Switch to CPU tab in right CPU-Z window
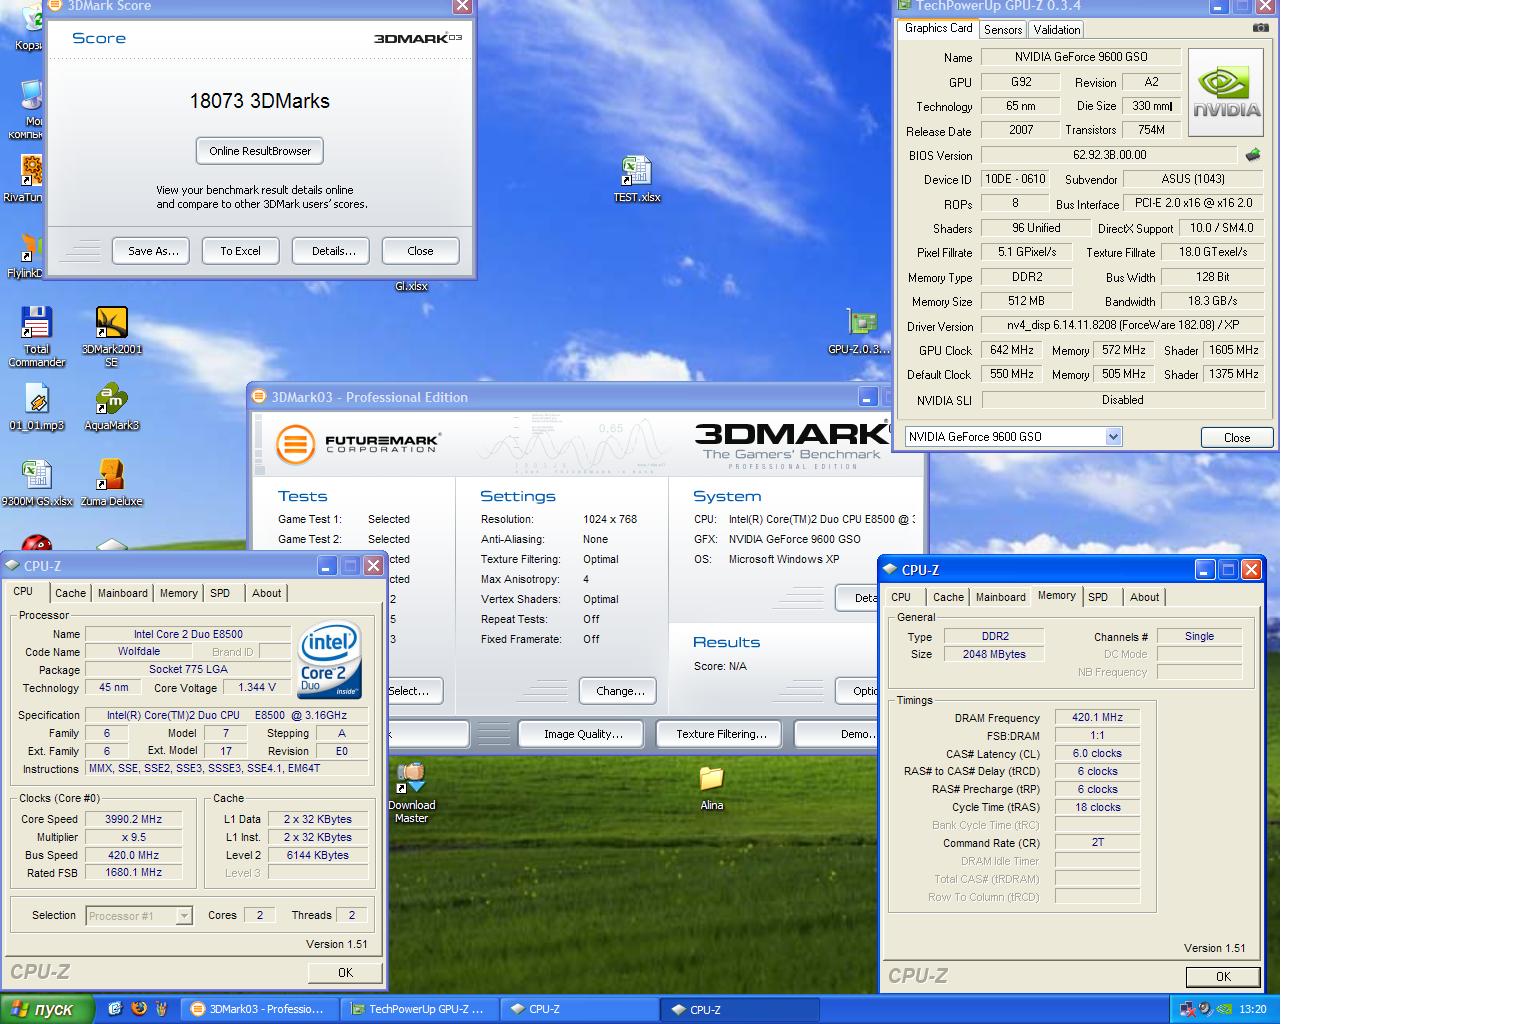Viewport: 1536px width, 1024px height. [901, 597]
